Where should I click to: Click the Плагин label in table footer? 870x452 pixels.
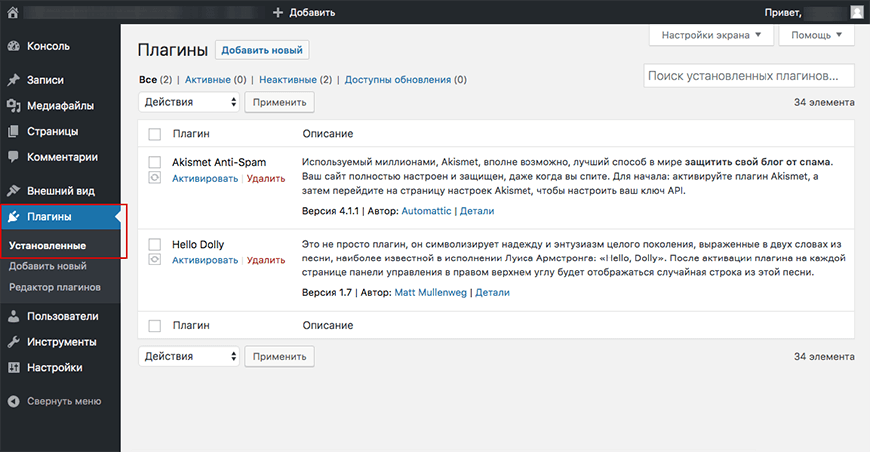click(191, 326)
